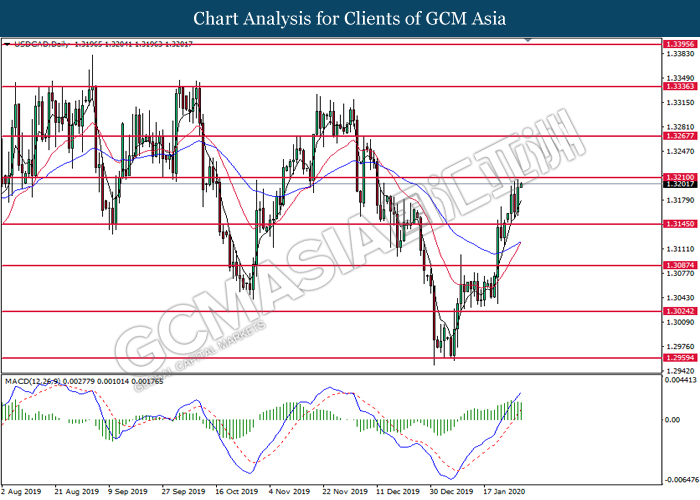Click the 22 Nov 2019 date label

345,492
